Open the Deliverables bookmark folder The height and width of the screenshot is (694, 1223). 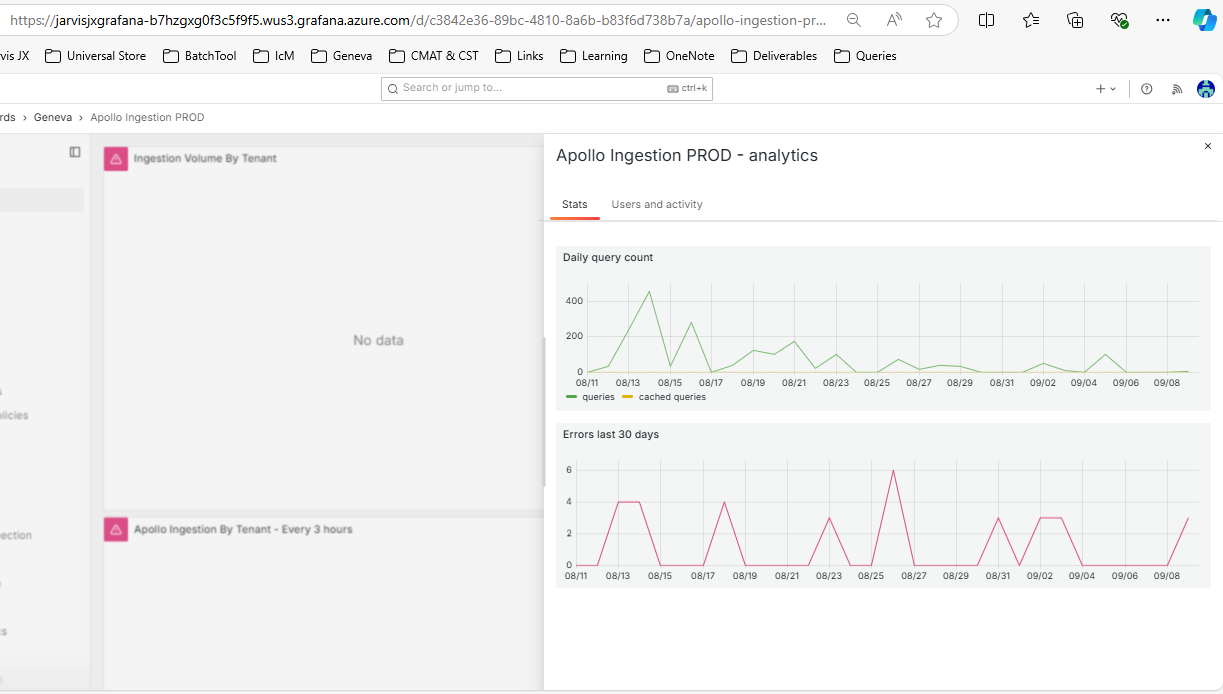pyautogui.click(x=775, y=56)
